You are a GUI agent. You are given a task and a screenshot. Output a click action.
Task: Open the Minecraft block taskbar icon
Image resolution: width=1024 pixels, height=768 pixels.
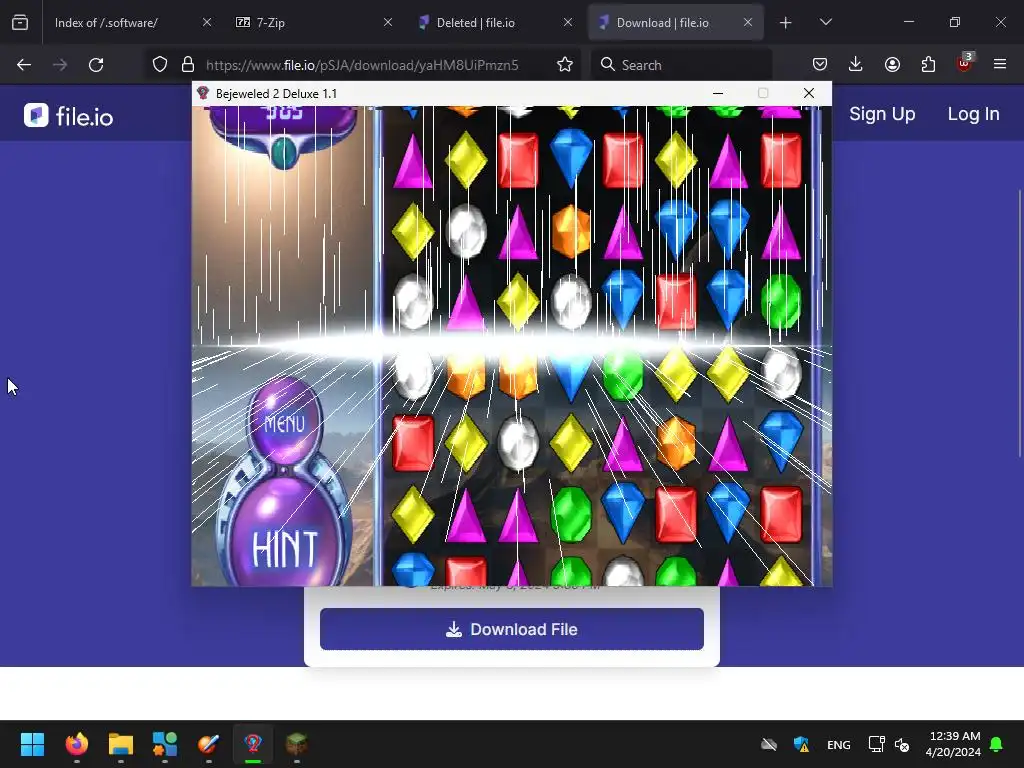[x=296, y=744]
